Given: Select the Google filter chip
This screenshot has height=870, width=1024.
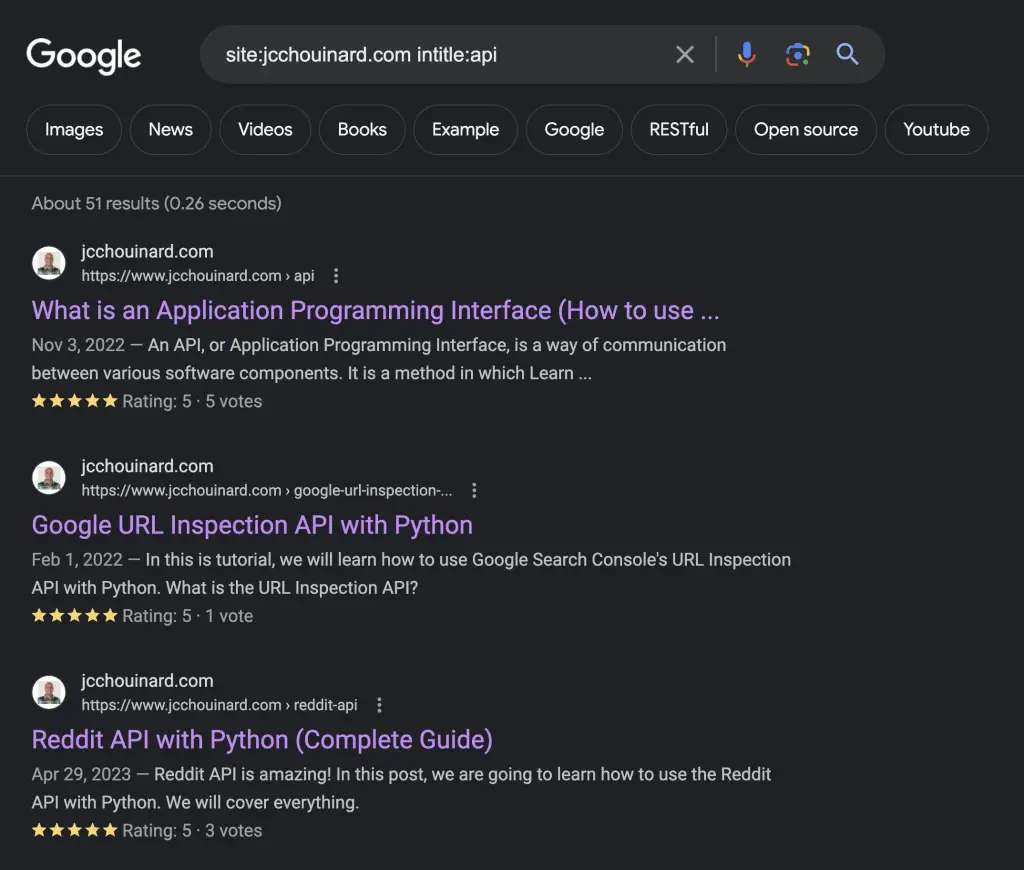Looking at the screenshot, I should tap(574, 129).
